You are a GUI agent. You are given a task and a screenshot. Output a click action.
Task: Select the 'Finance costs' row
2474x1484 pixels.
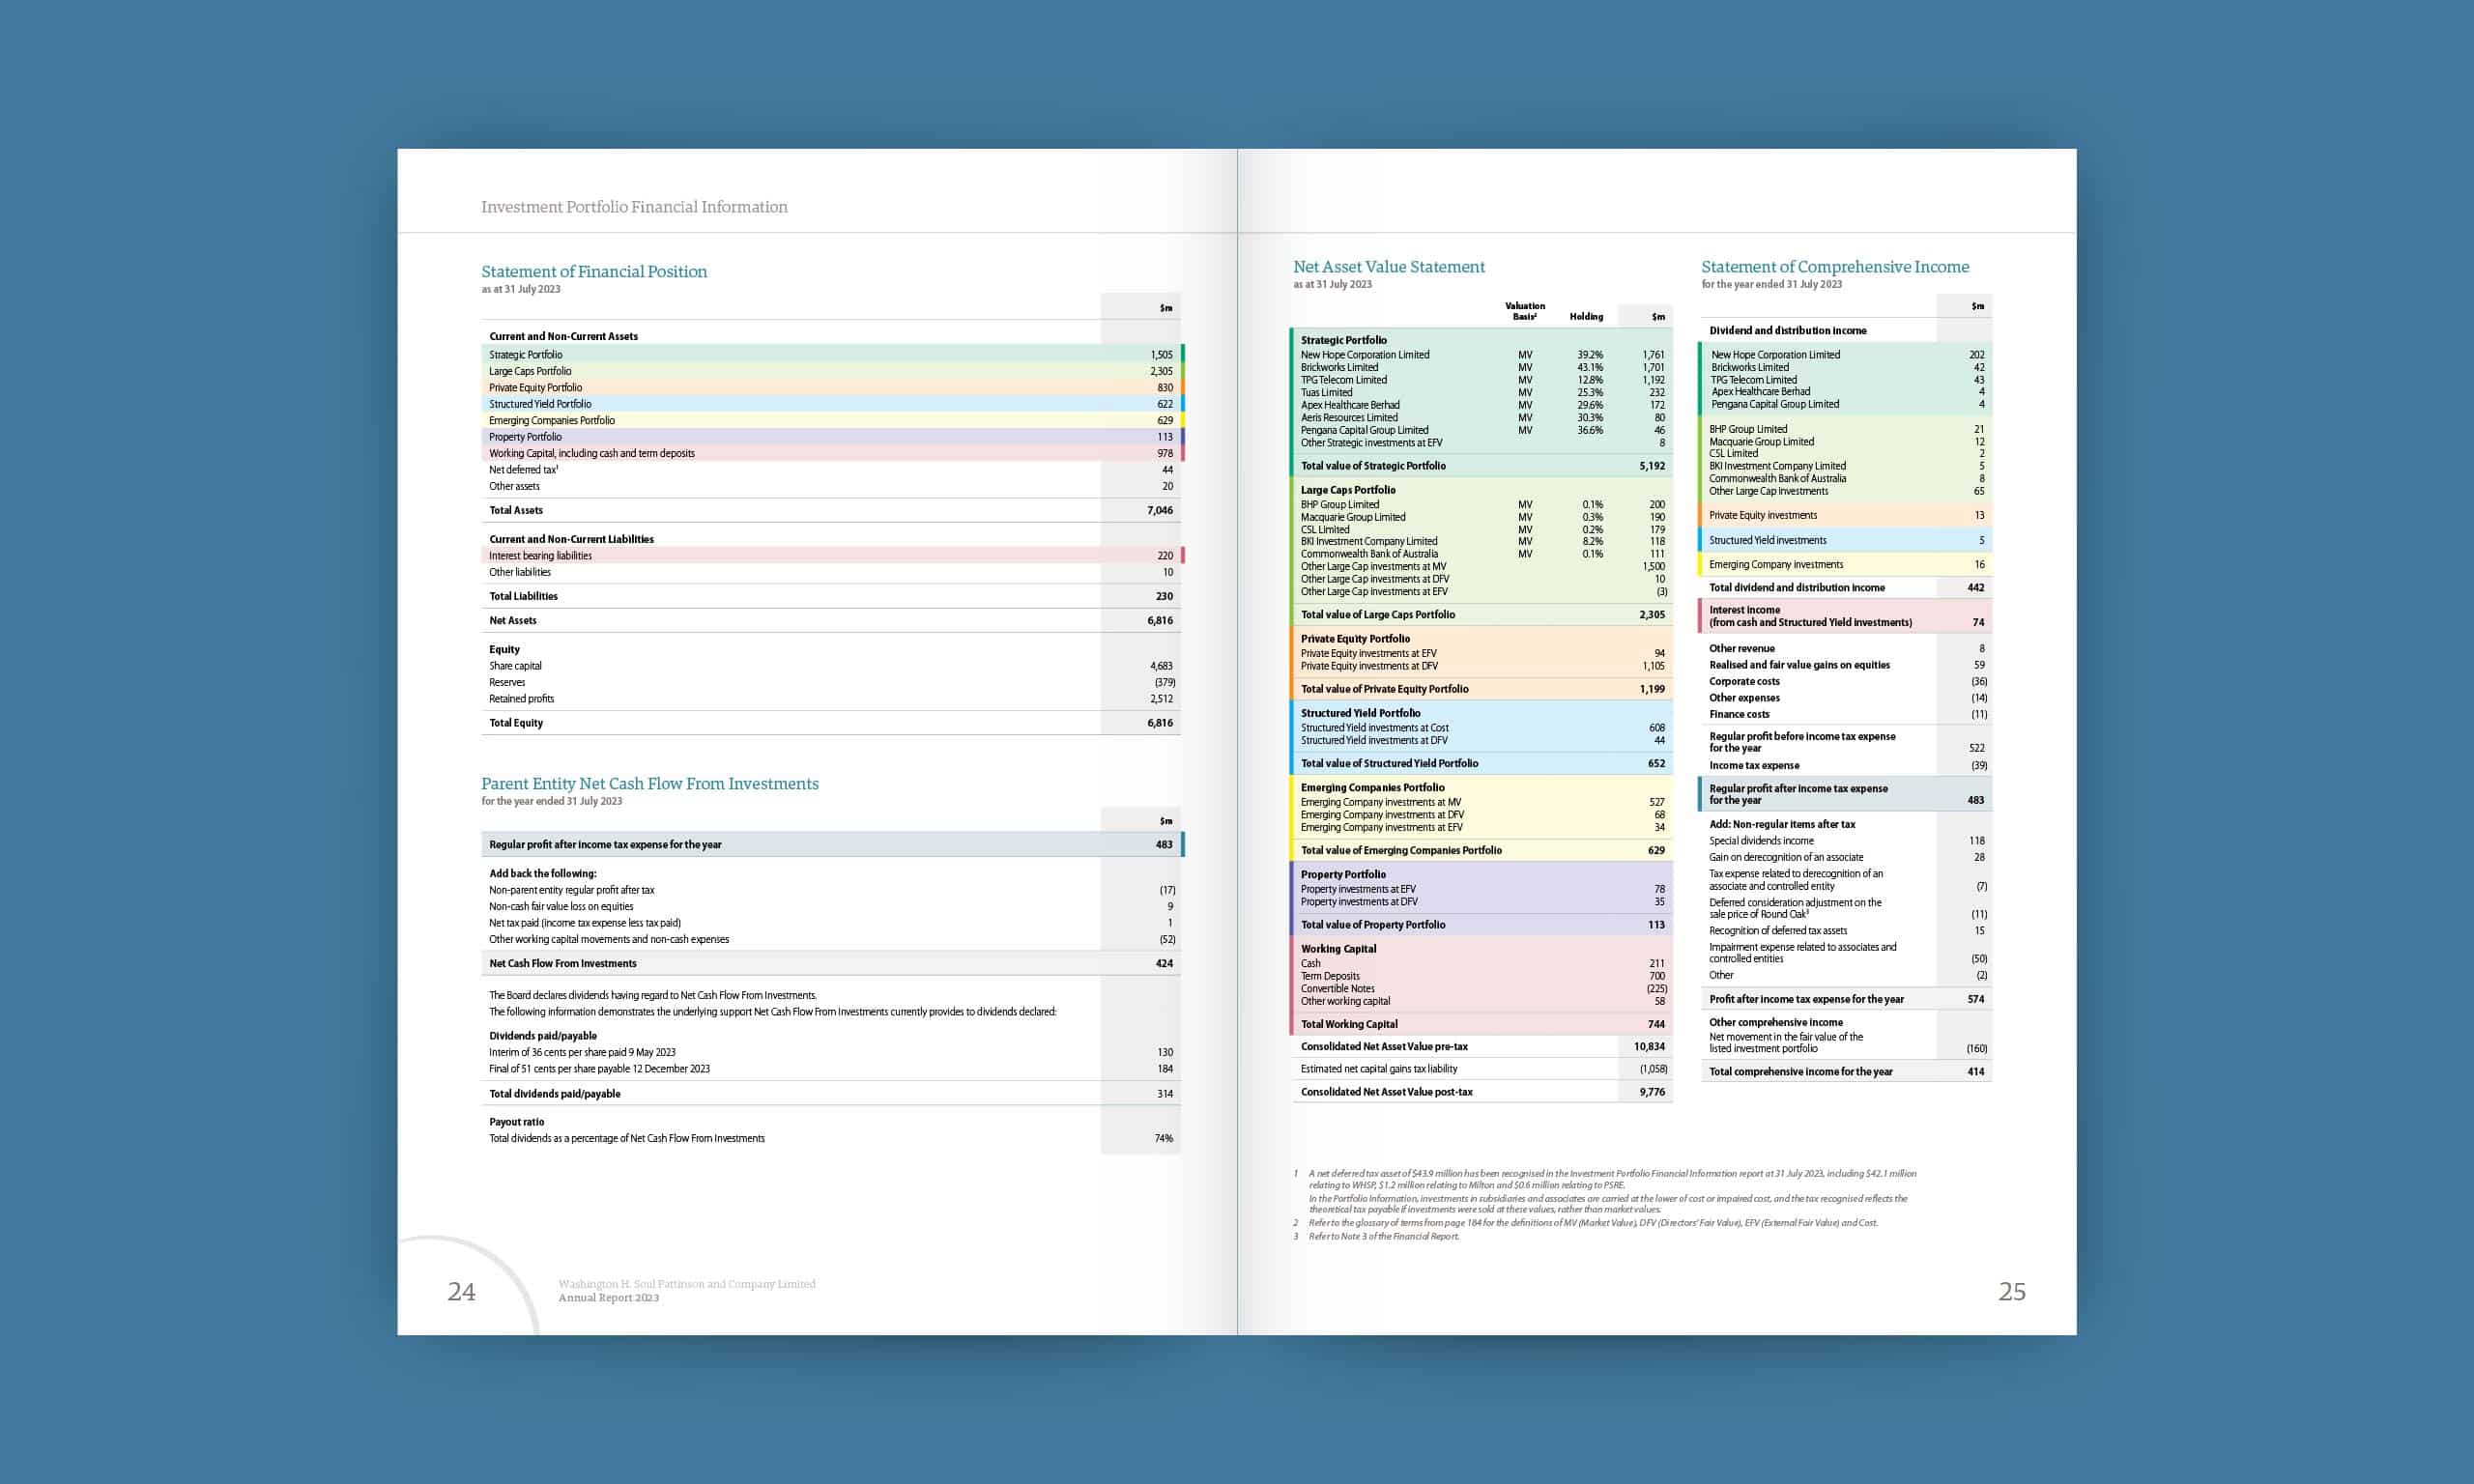coord(1846,714)
